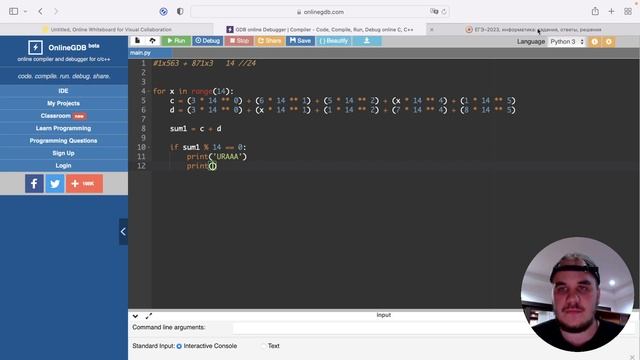The image size is (640, 360).
Task: Open the IDE sidebar menu item
Action: point(63,91)
